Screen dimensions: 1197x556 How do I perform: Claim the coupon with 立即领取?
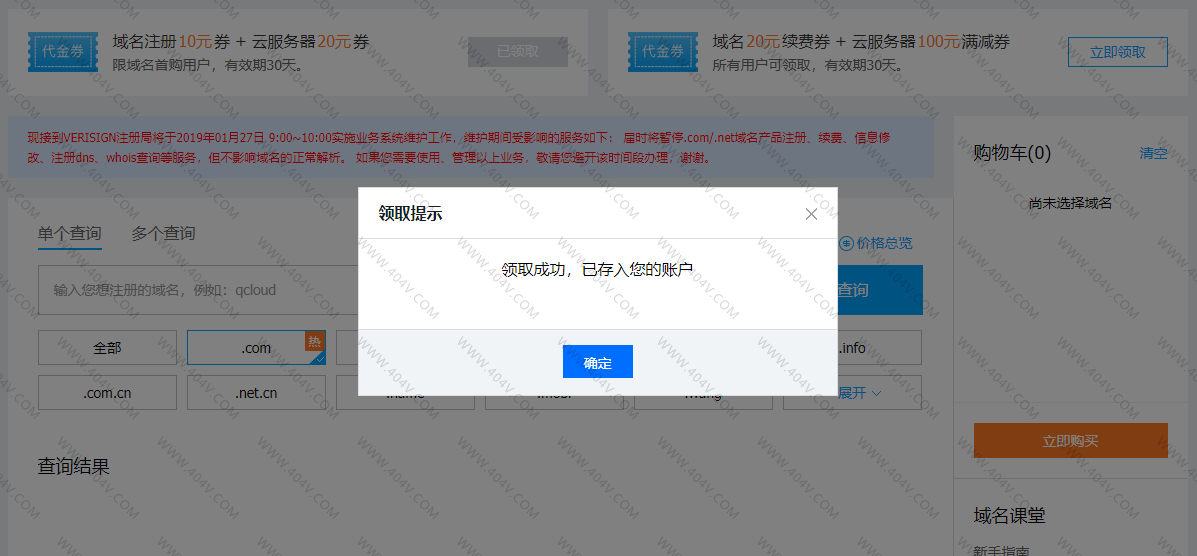[1117, 52]
